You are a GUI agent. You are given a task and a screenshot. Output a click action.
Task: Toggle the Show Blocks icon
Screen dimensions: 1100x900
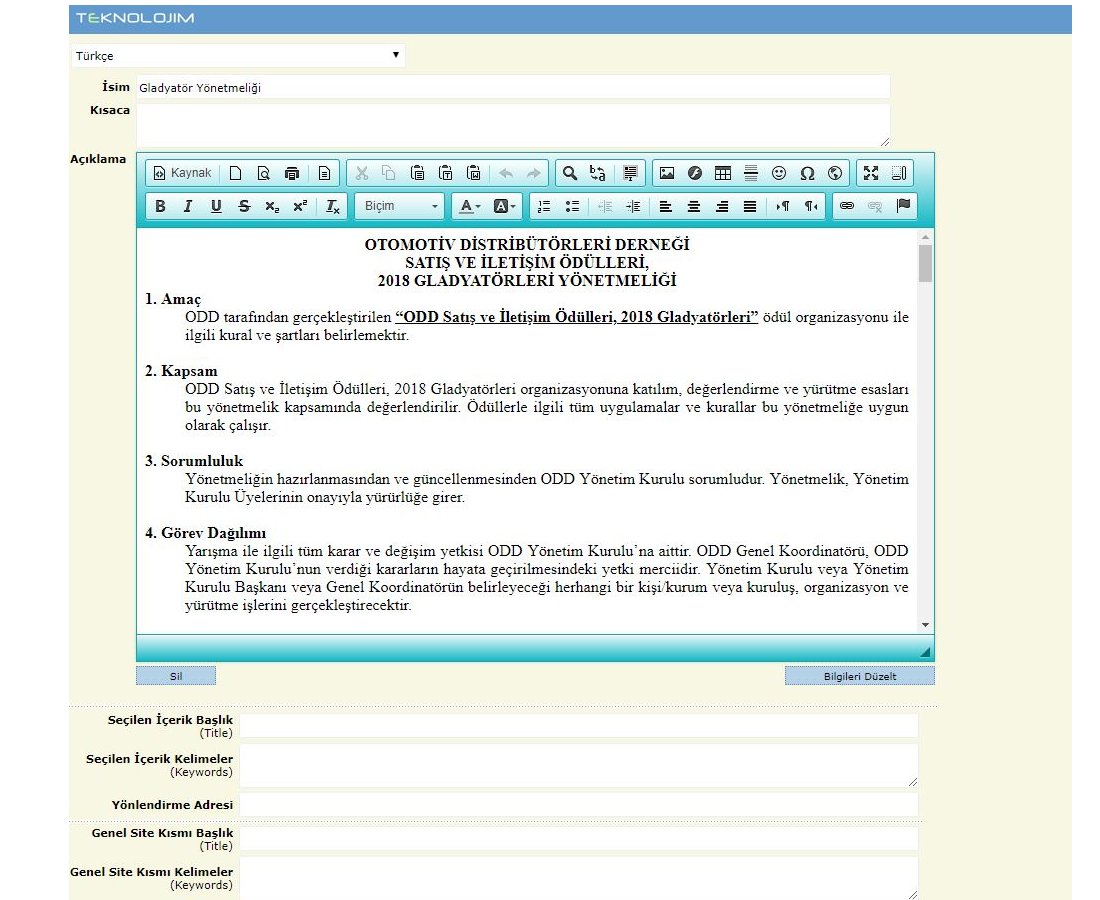899,173
